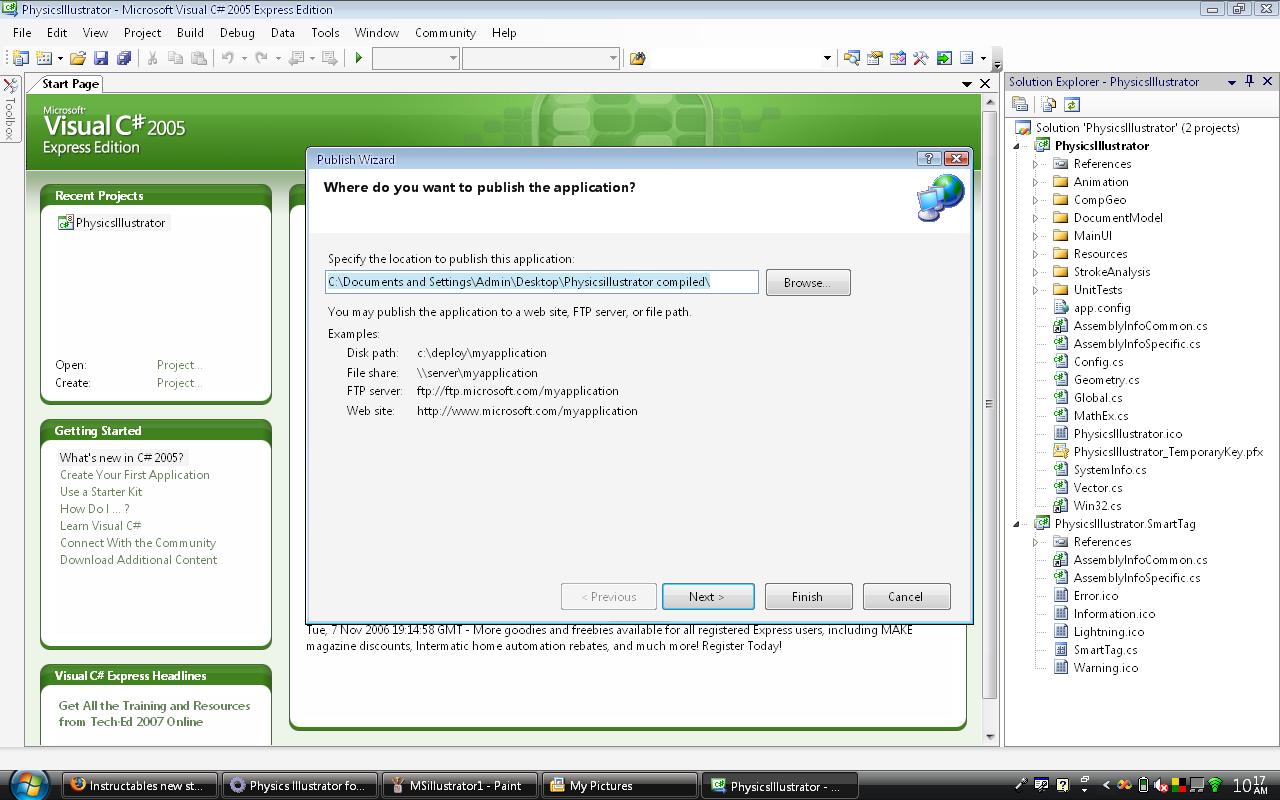Click the Windows Start orb
The height and width of the screenshot is (800, 1280).
[x=28, y=785]
